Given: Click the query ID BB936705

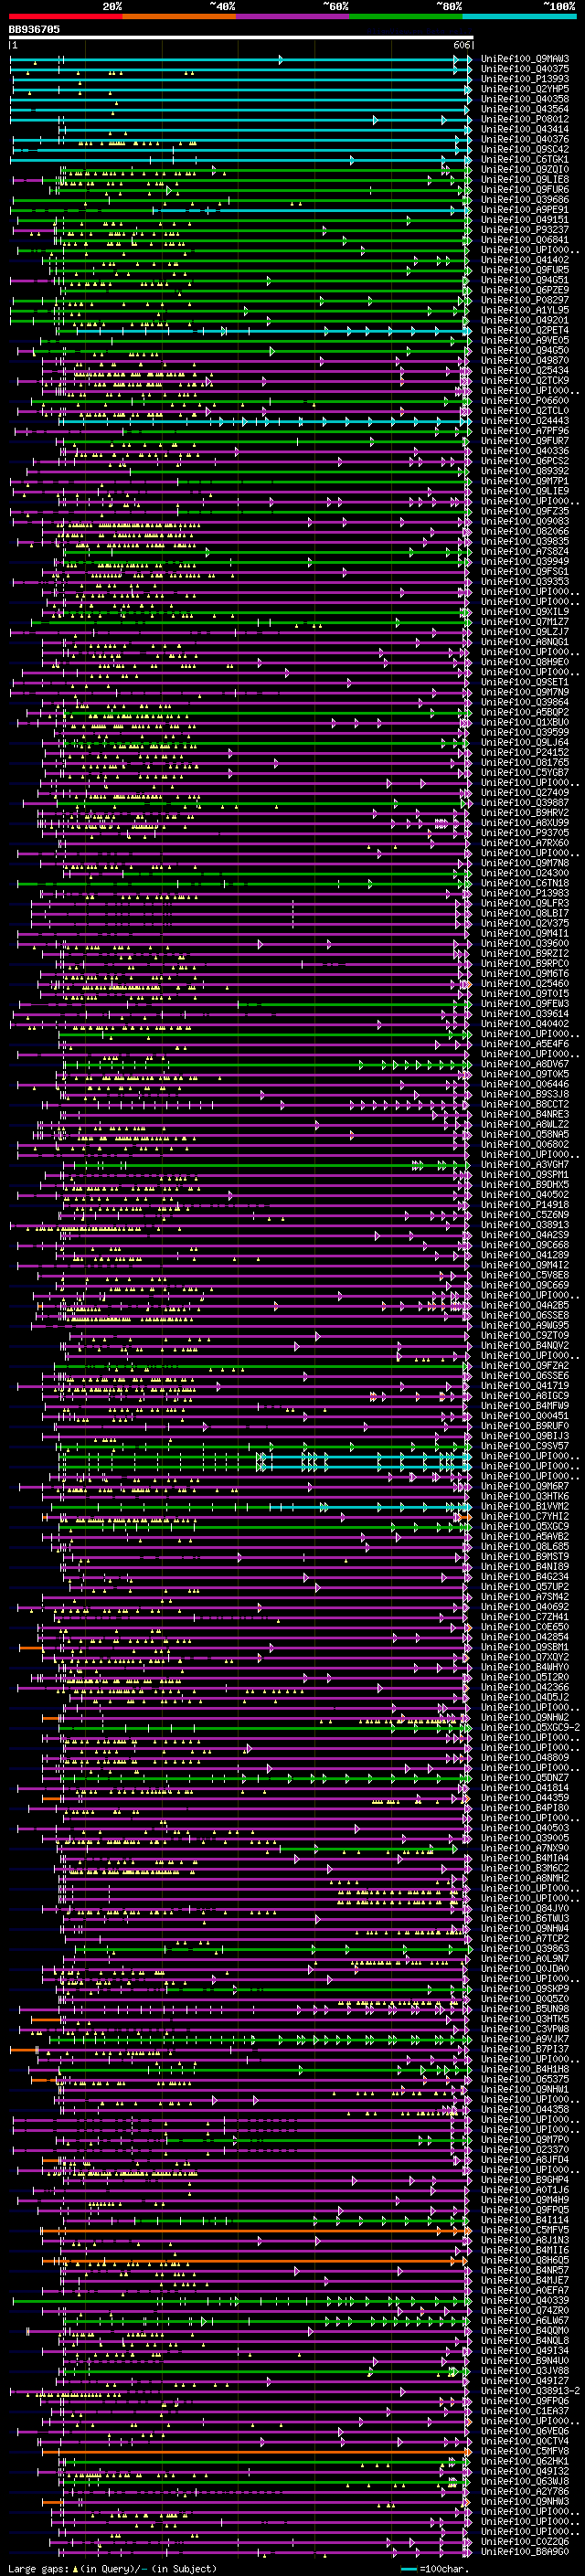Looking at the screenshot, I should click(x=34, y=30).
